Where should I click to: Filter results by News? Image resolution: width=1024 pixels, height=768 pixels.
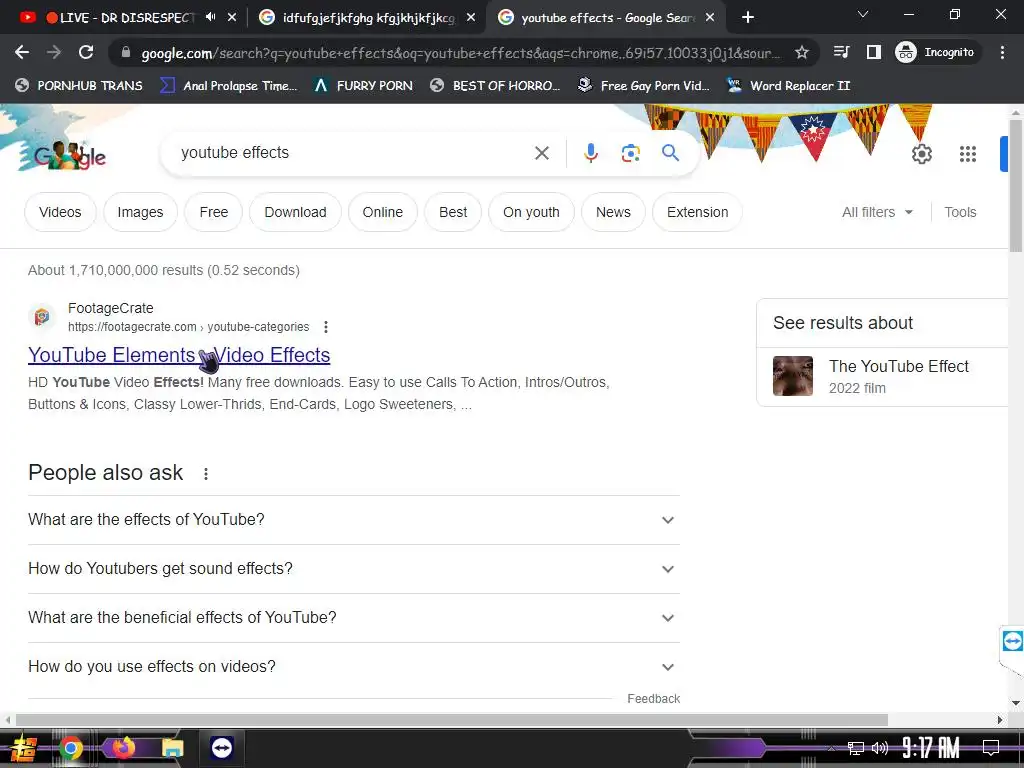(613, 212)
